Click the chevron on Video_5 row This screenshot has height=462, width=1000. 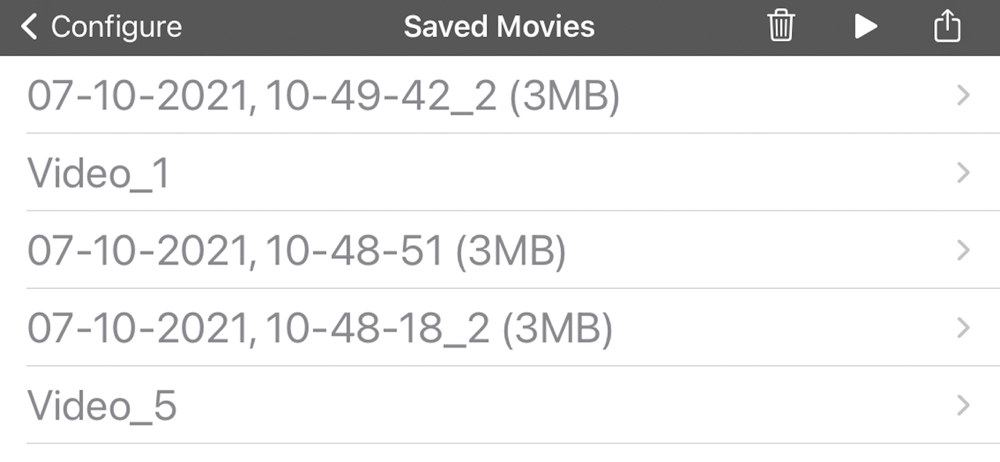(x=964, y=405)
